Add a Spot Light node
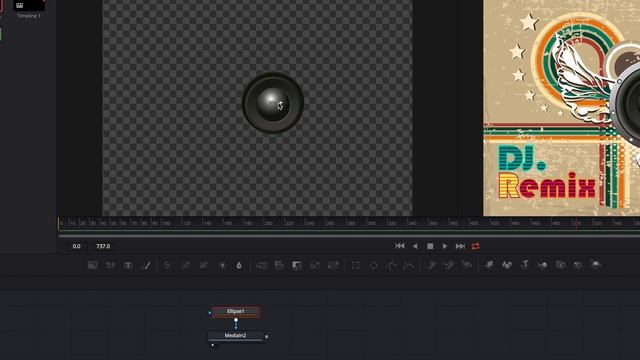The image size is (640, 360). point(578,265)
